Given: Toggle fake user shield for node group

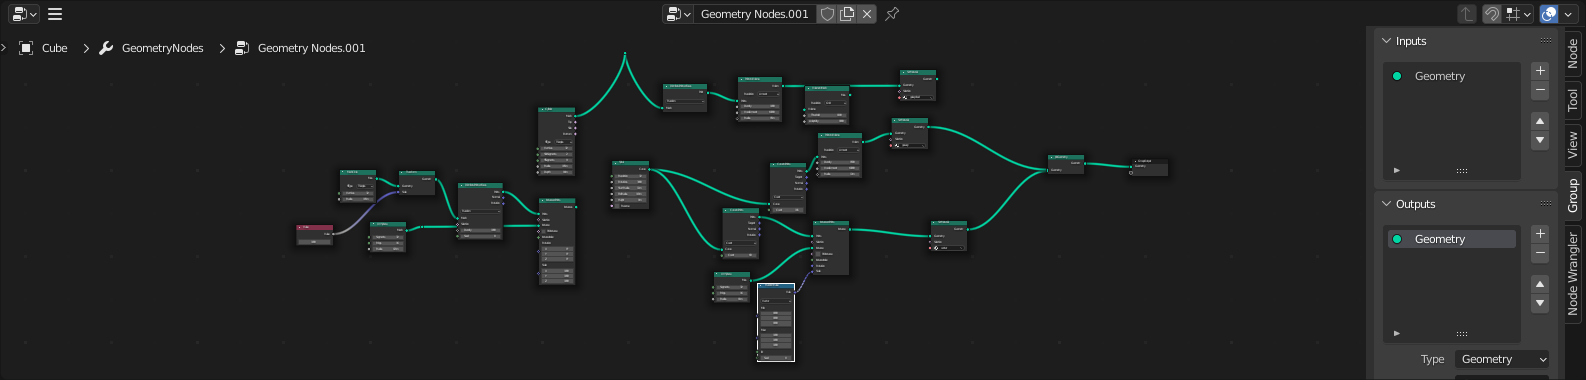Looking at the screenshot, I should coord(827,14).
